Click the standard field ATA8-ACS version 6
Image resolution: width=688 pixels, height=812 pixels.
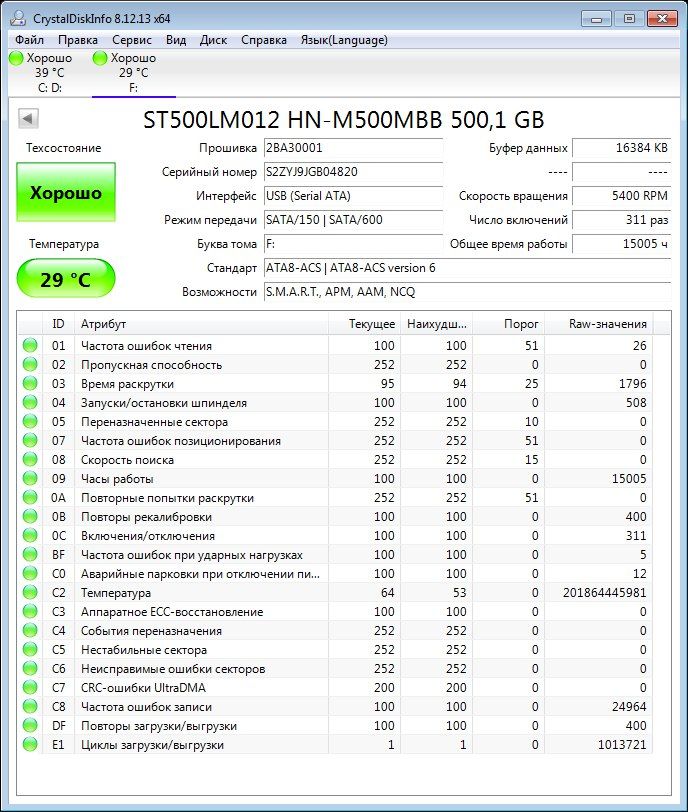[x=467, y=268]
